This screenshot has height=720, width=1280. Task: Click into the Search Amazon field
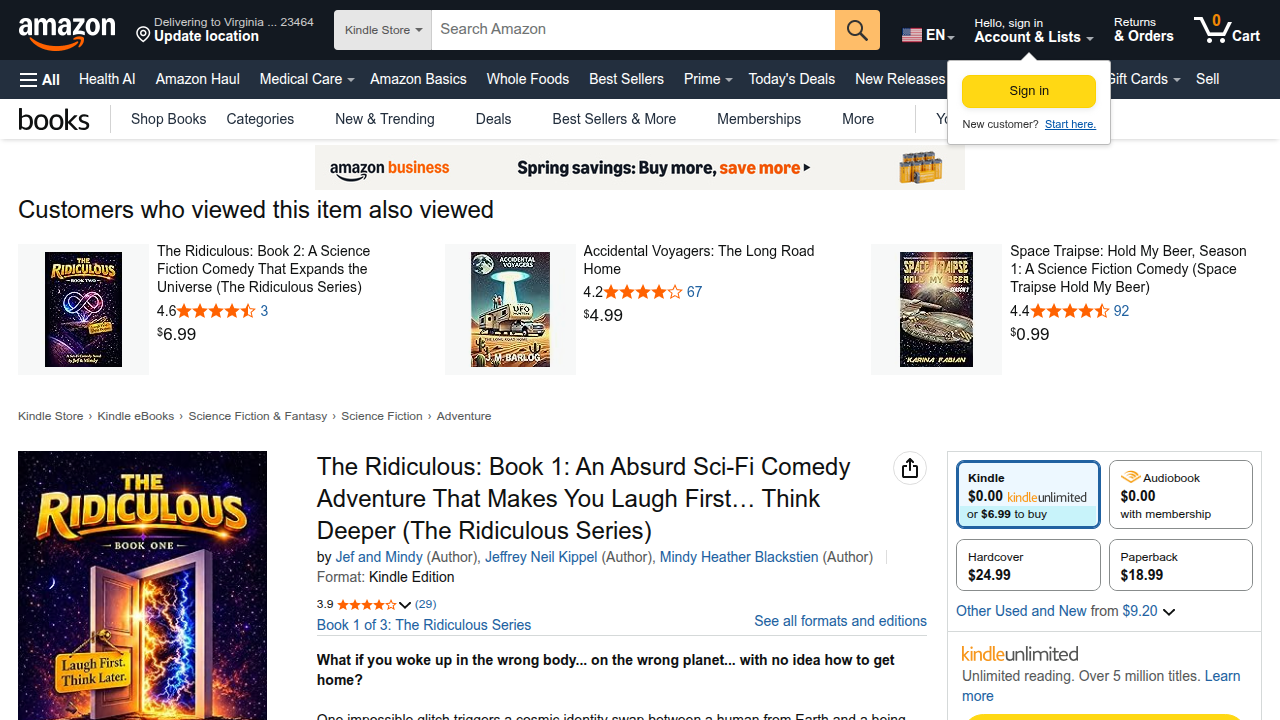(633, 30)
